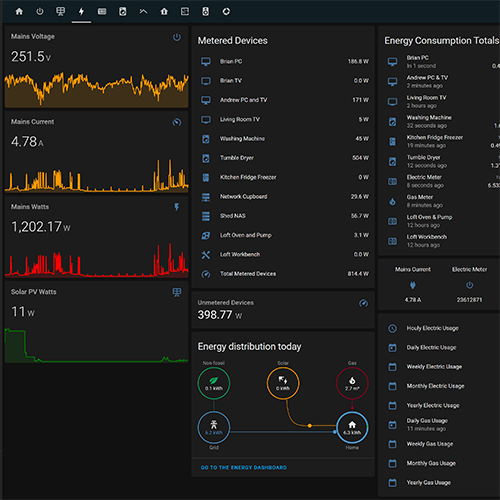Click the Shed NAS icon
This screenshot has width=500, height=500.
coord(206,216)
